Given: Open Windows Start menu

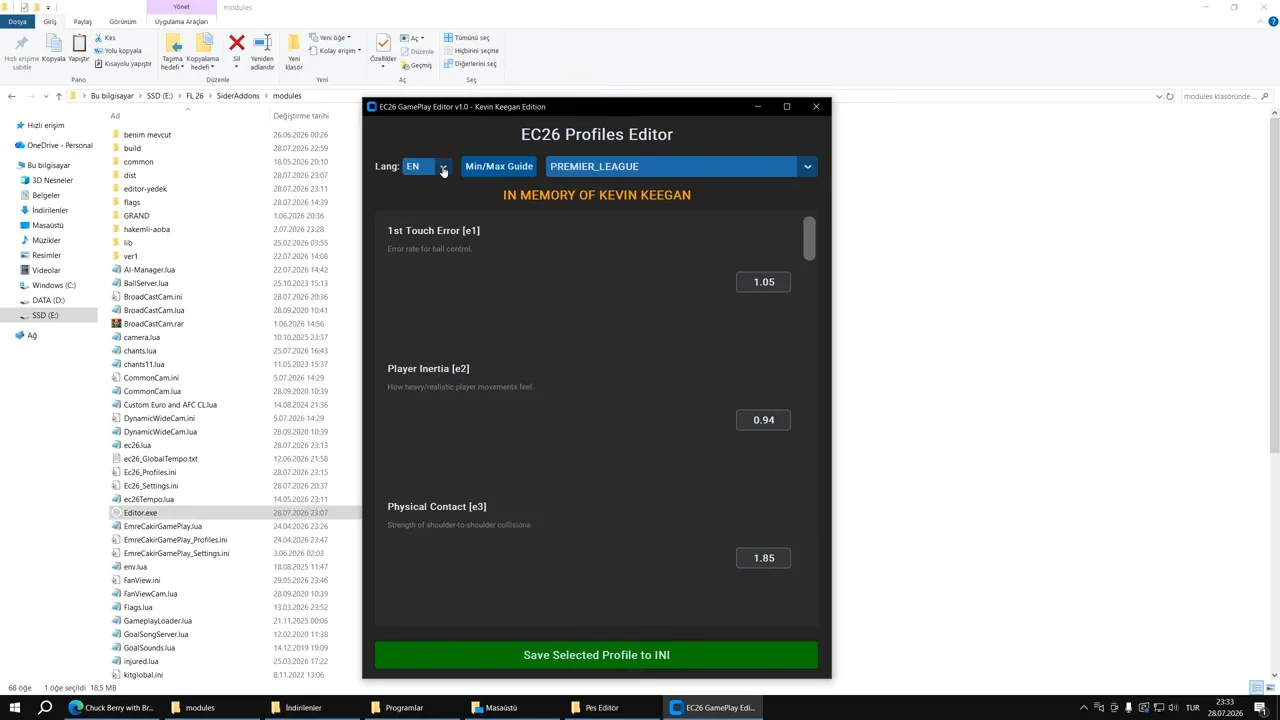Looking at the screenshot, I should 17,708.
